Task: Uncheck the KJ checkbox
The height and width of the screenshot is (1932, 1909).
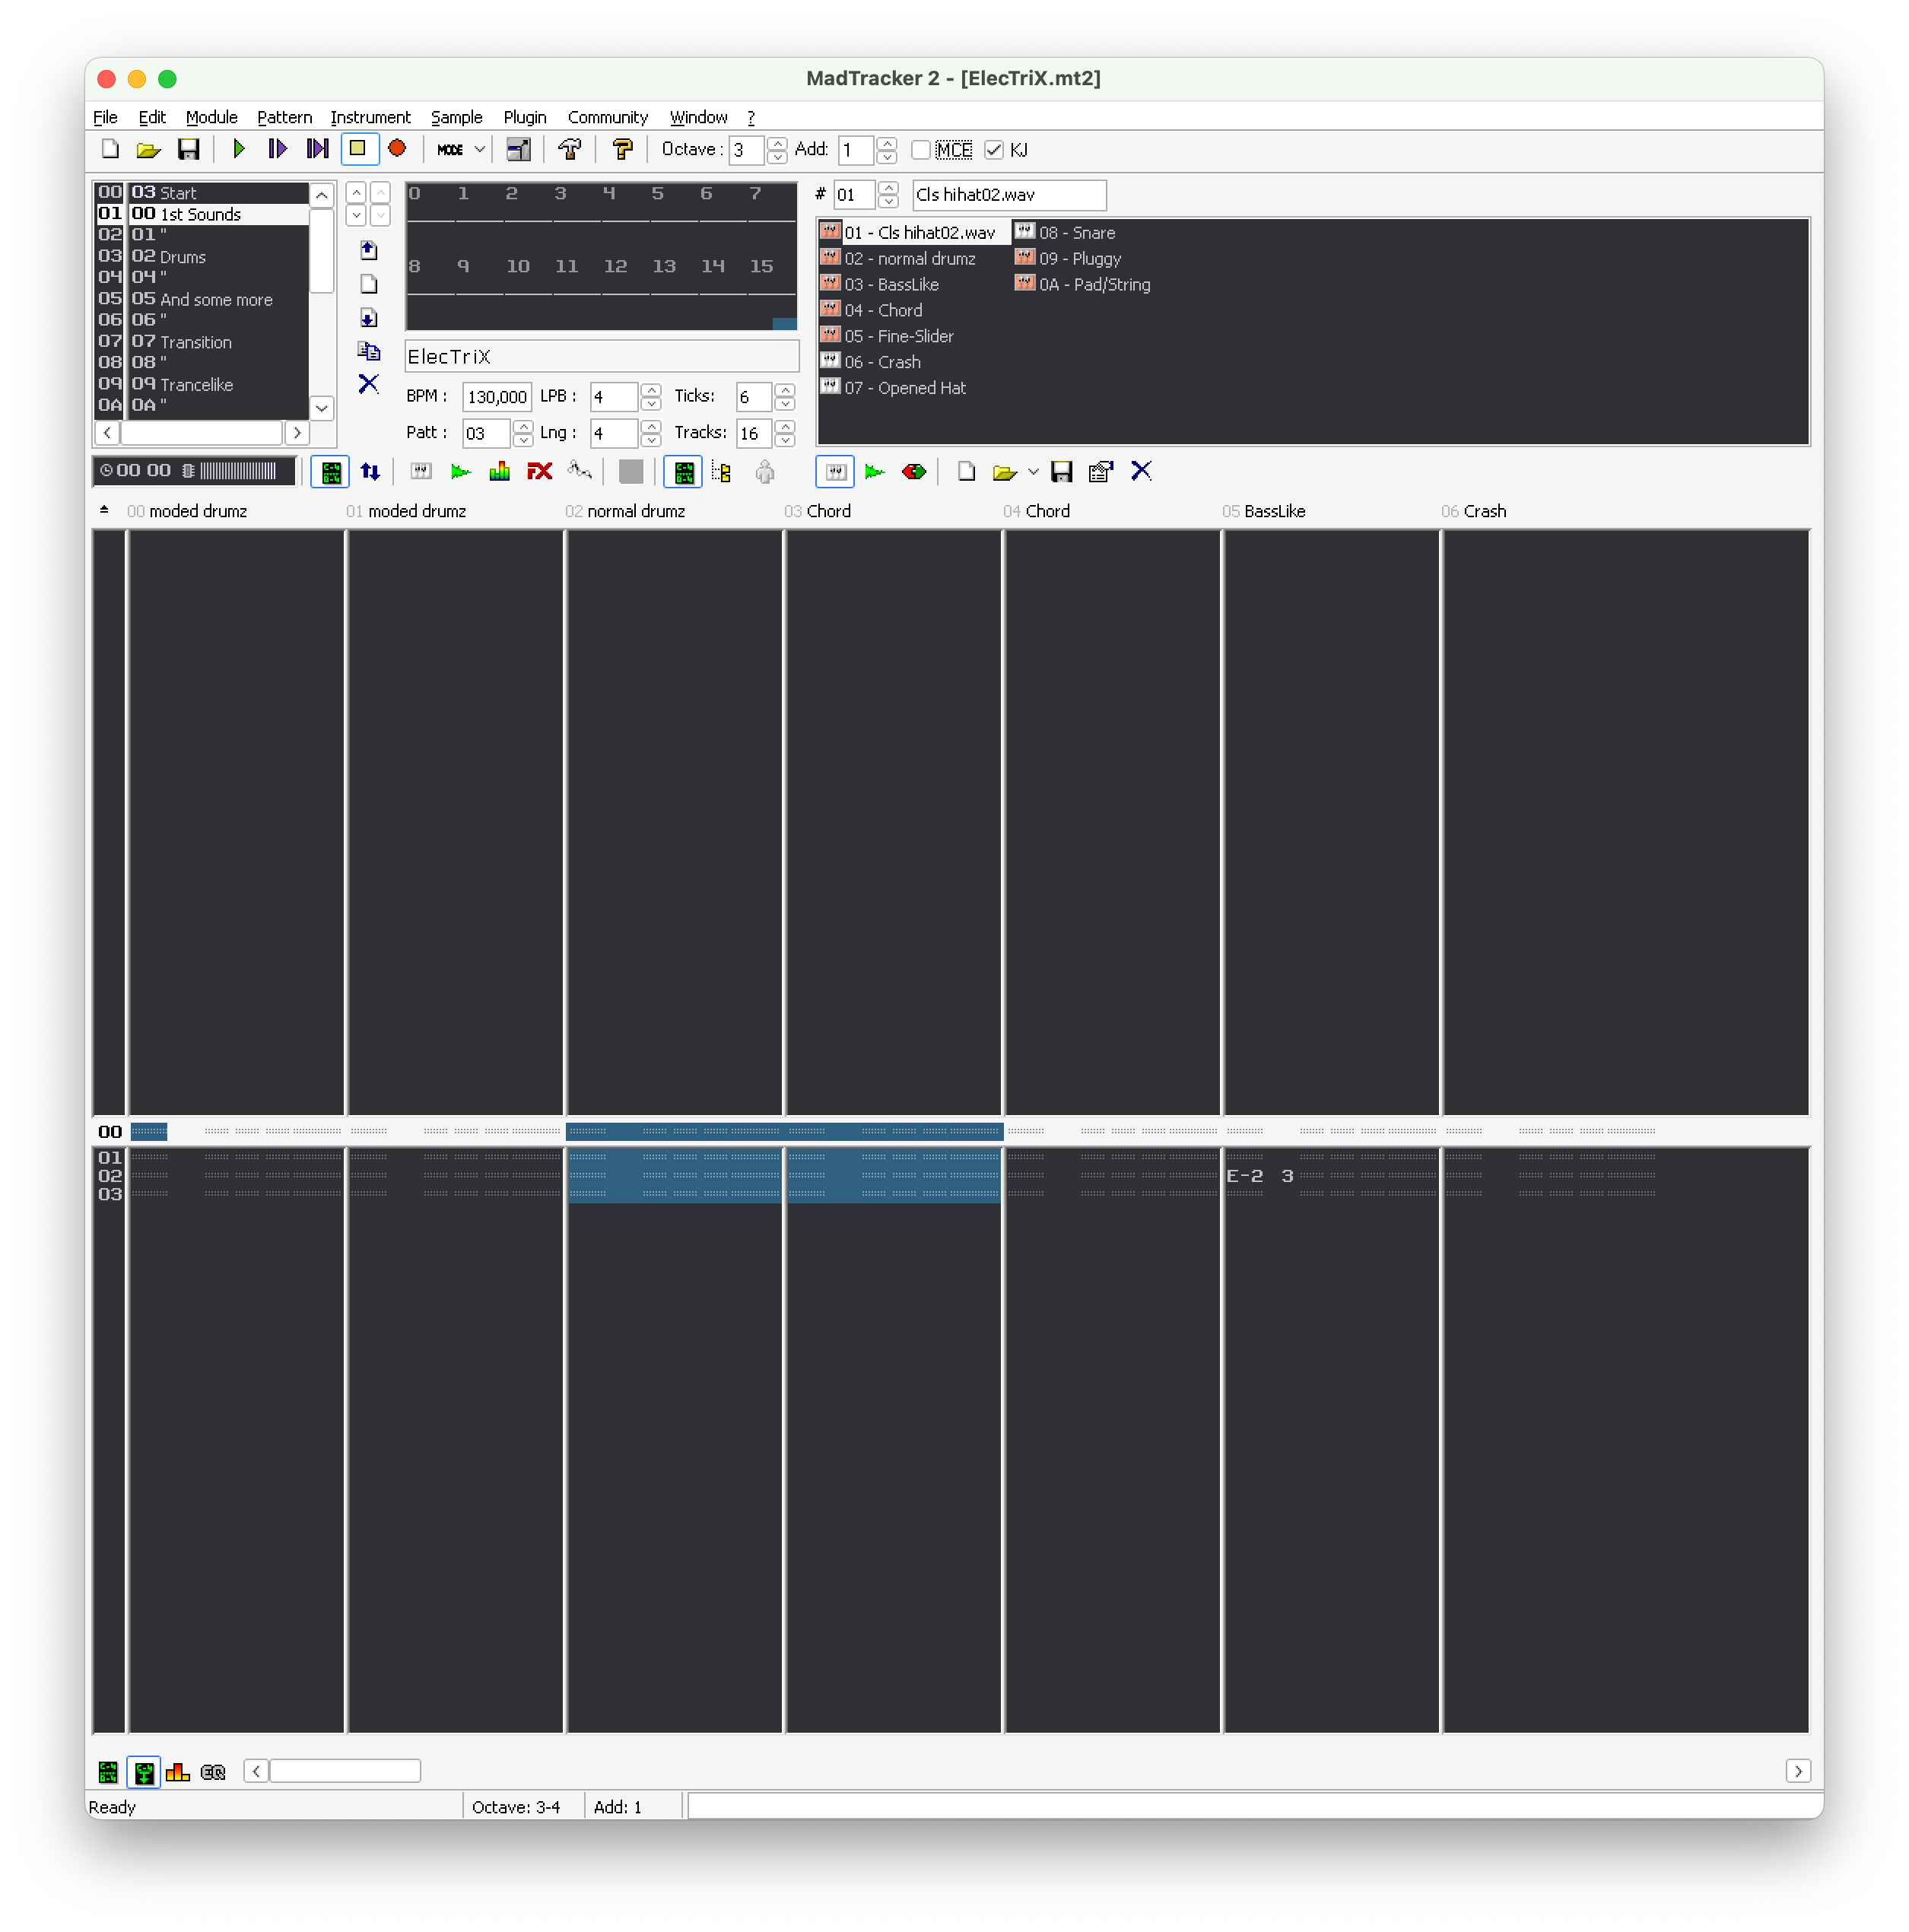Action: pyautogui.click(x=993, y=150)
